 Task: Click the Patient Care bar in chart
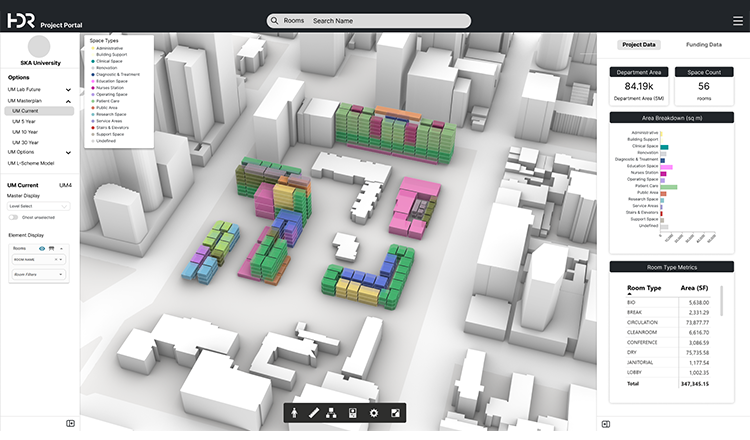669,186
